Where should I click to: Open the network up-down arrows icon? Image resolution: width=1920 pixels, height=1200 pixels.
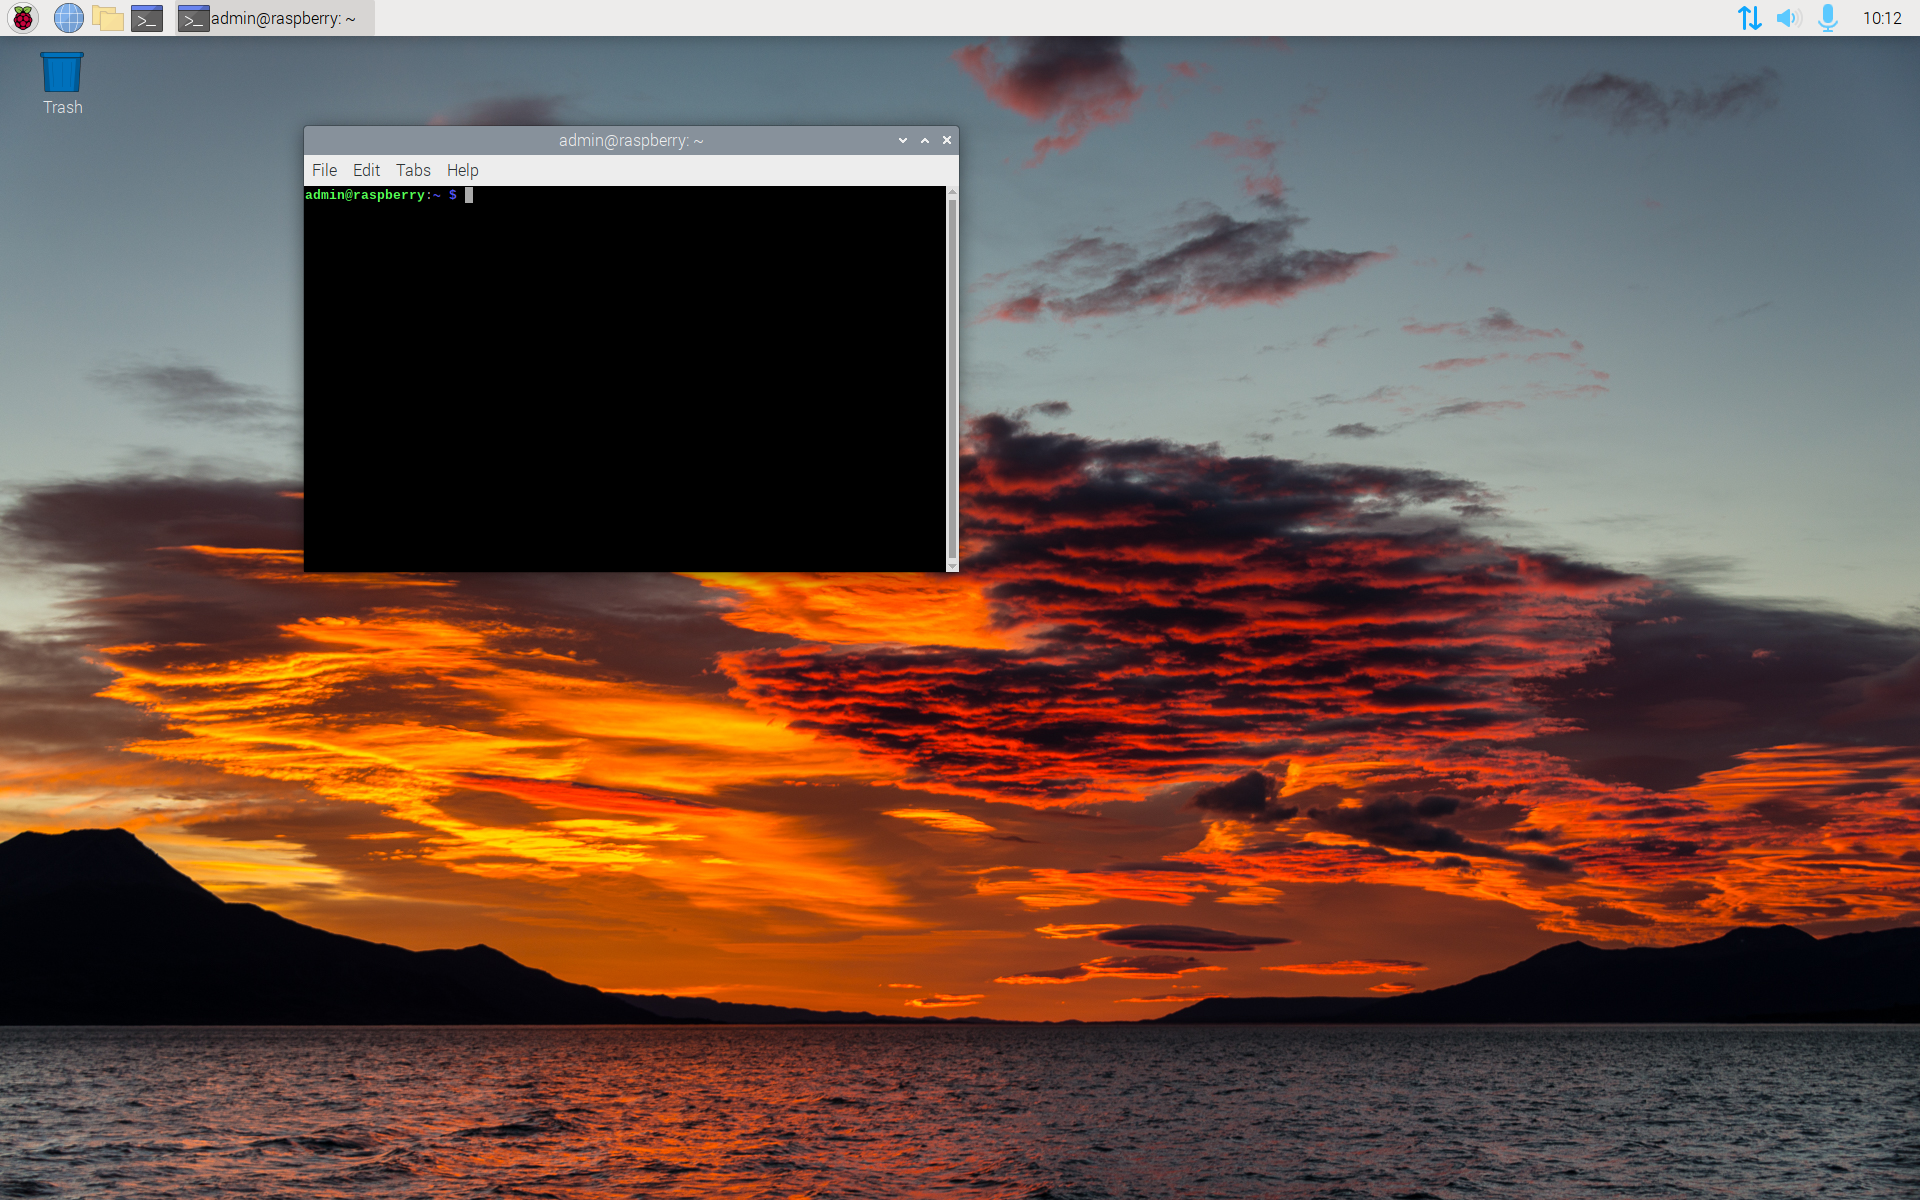tap(1749, 18)
